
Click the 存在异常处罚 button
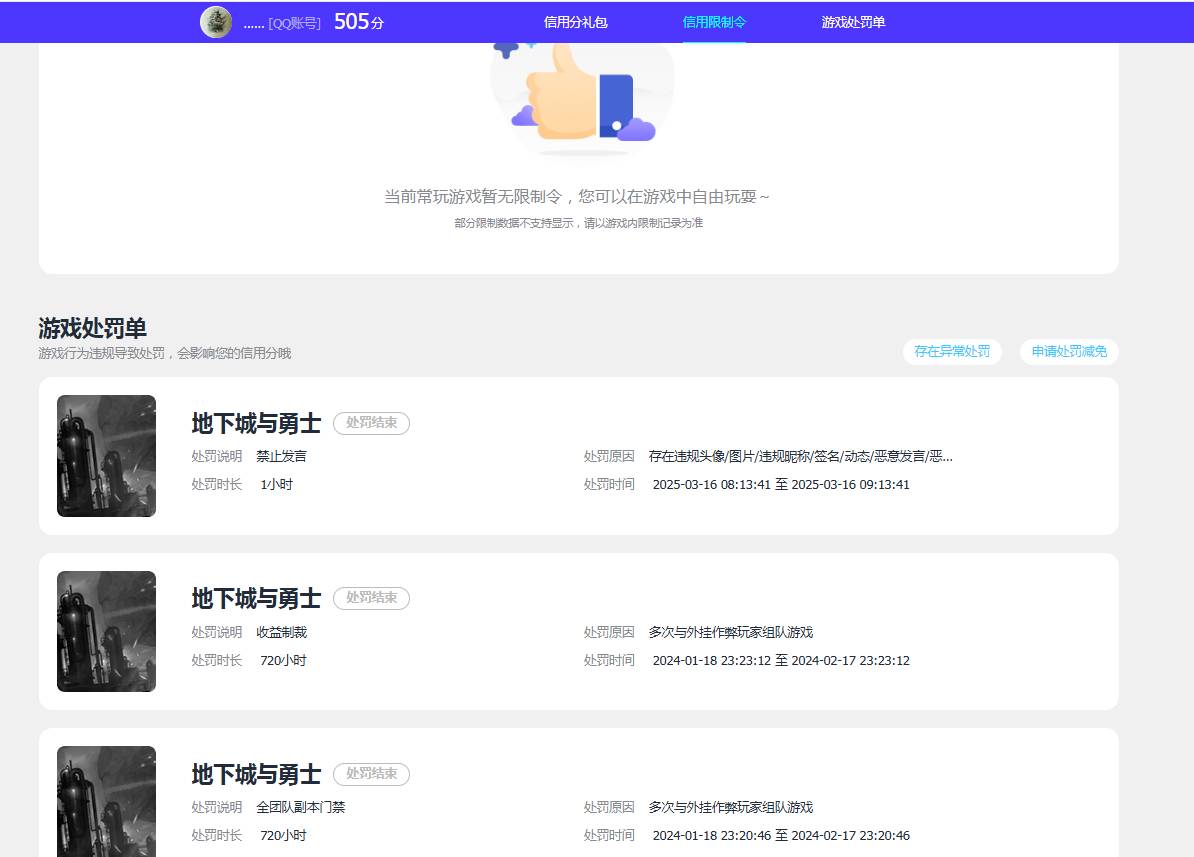point(952,351)
